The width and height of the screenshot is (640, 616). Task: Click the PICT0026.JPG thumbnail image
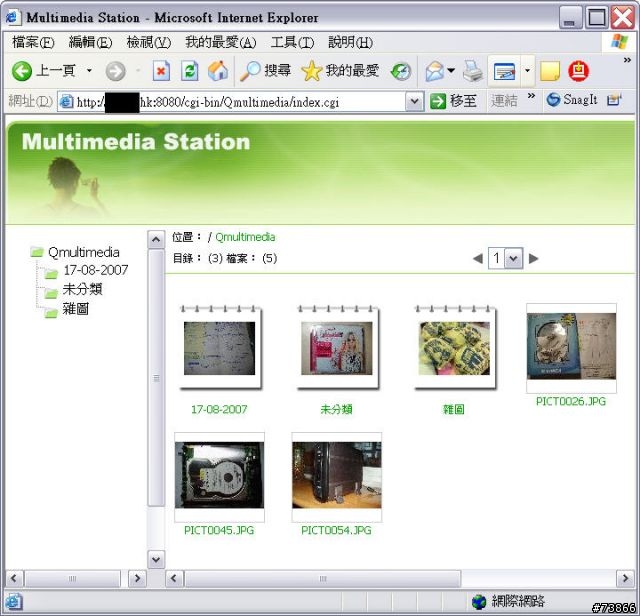point(571,348)
